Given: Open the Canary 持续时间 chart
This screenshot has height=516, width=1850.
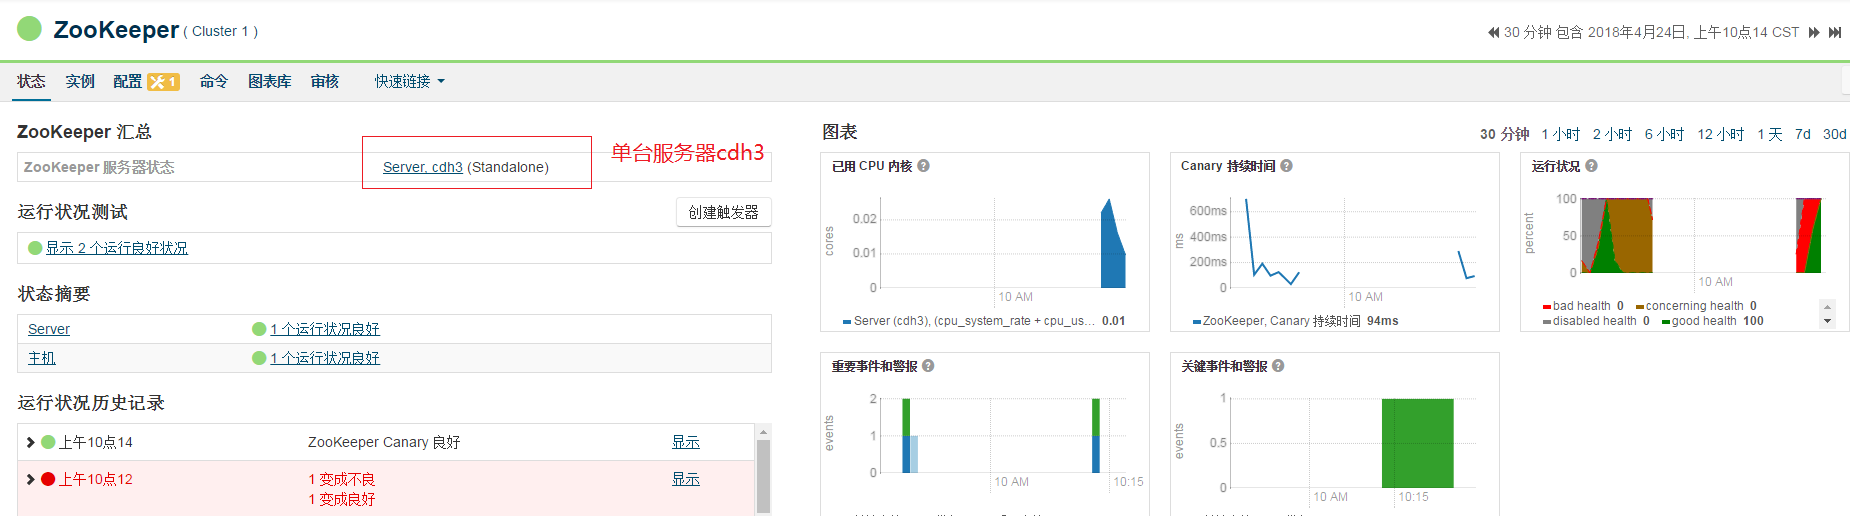Looking at the screenshot, I should point(1335,242).
